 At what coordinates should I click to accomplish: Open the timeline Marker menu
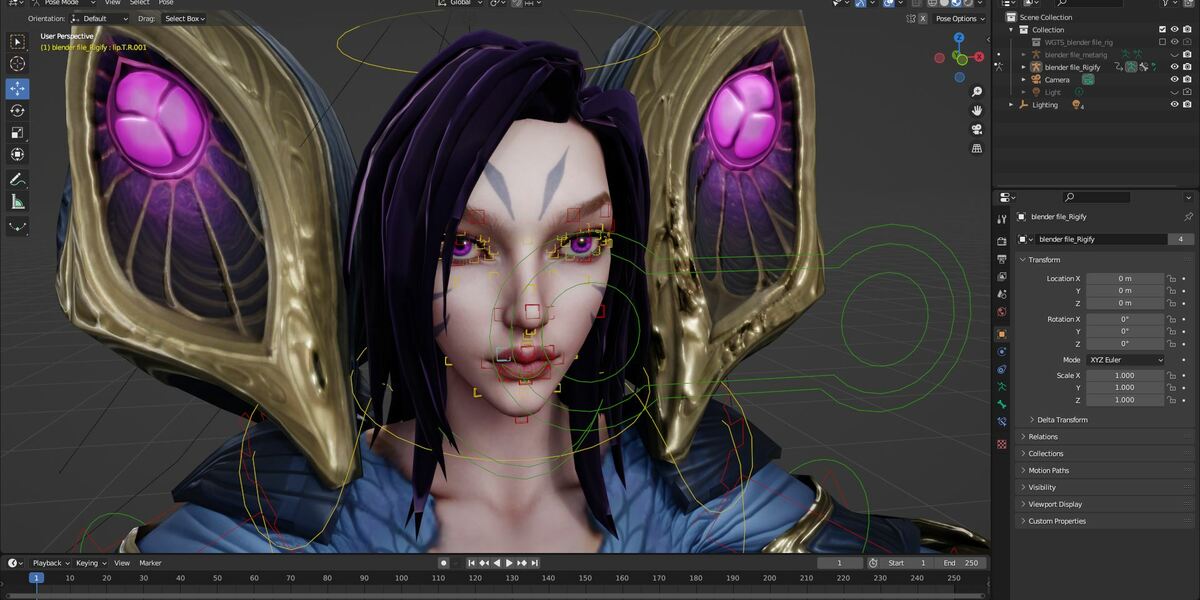click(150, 563)
